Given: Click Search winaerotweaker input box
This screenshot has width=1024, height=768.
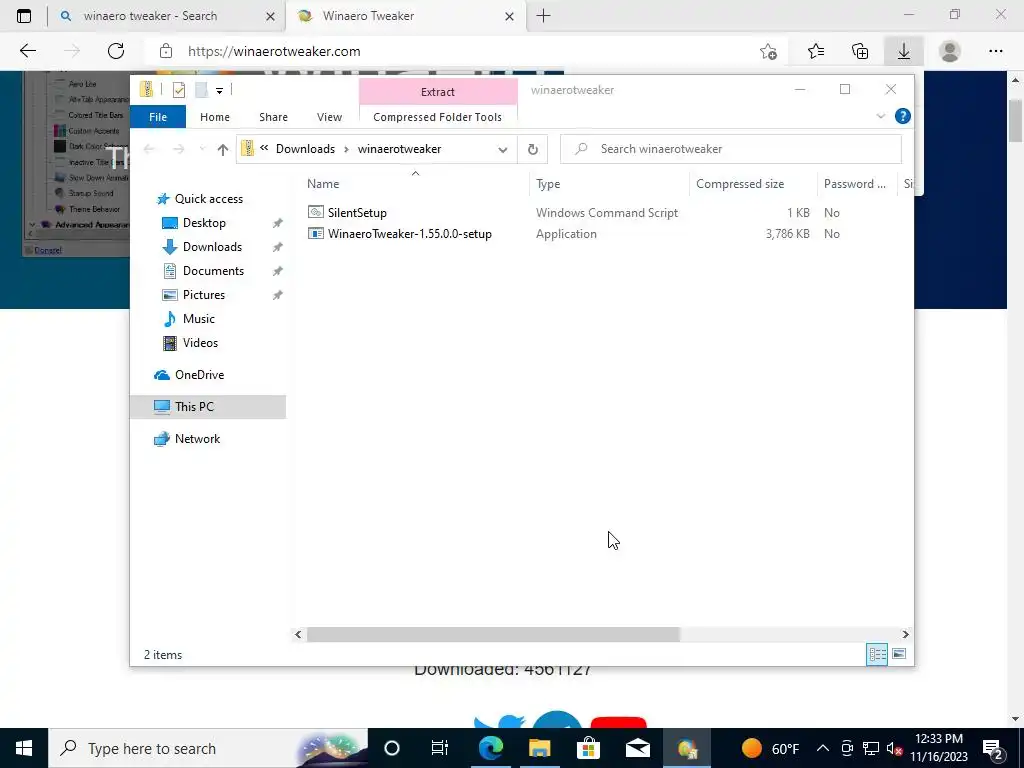Looking at the screenshot, I should point(731,149).
